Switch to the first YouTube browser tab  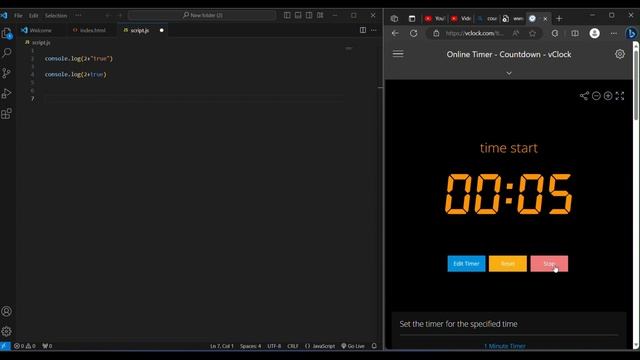[434, 18]
